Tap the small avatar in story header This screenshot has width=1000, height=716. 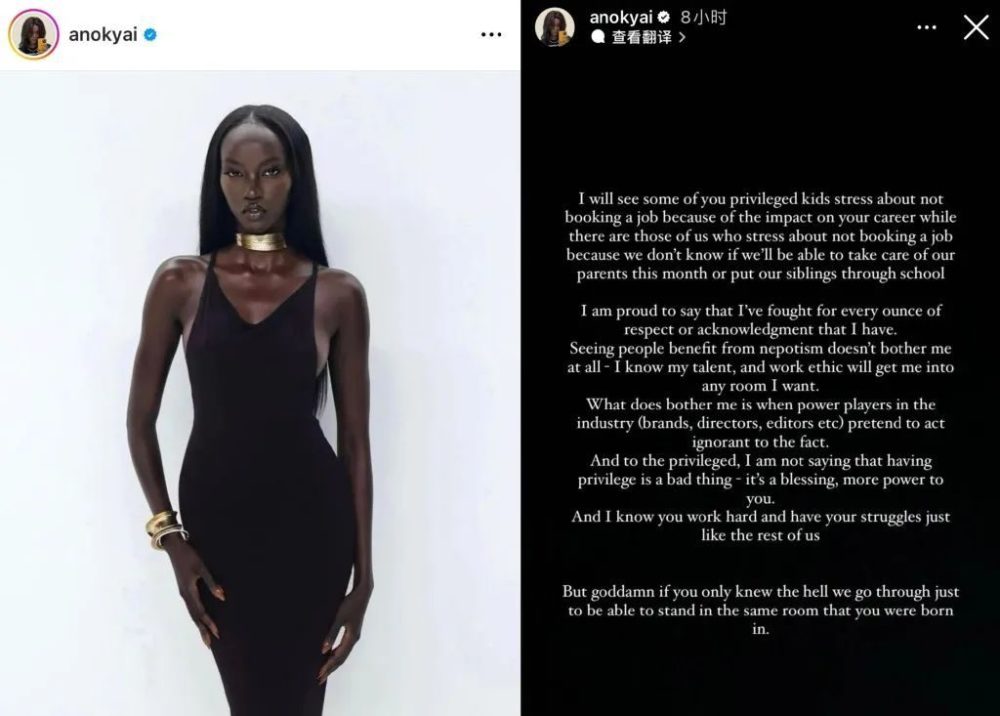554,27
